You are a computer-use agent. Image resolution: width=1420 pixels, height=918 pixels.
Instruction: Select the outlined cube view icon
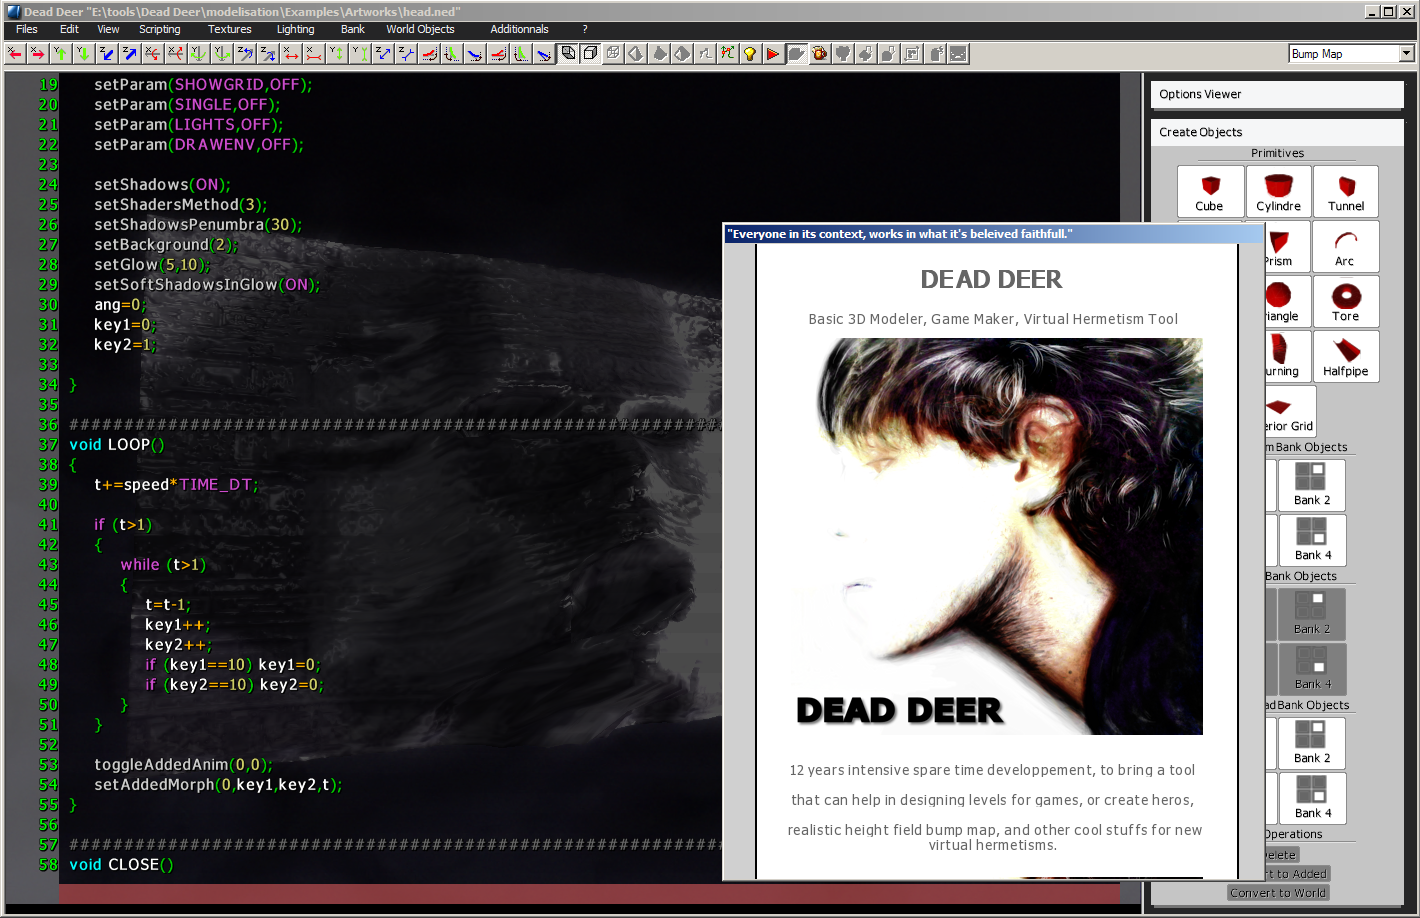tap(590, 54)
